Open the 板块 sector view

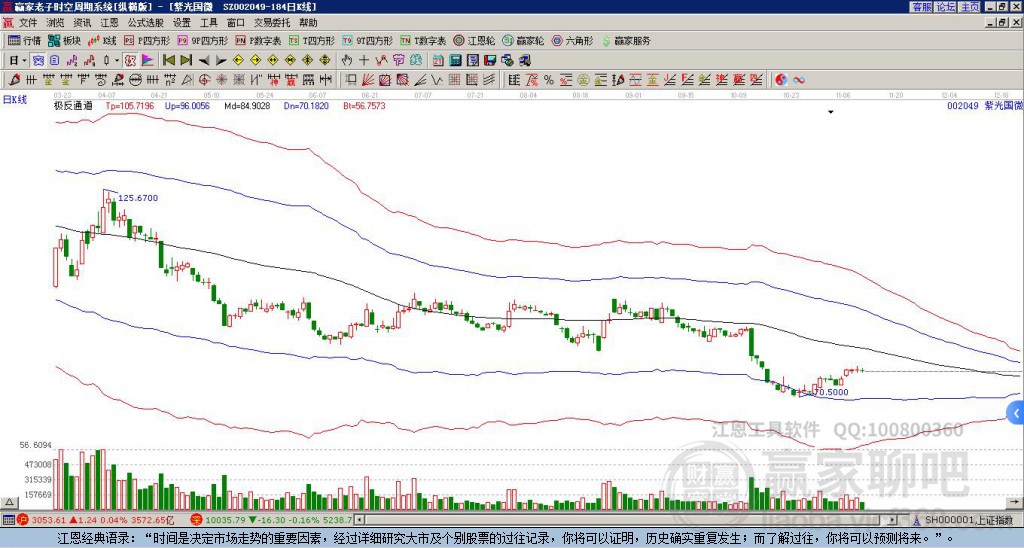(x=64, y=40)
